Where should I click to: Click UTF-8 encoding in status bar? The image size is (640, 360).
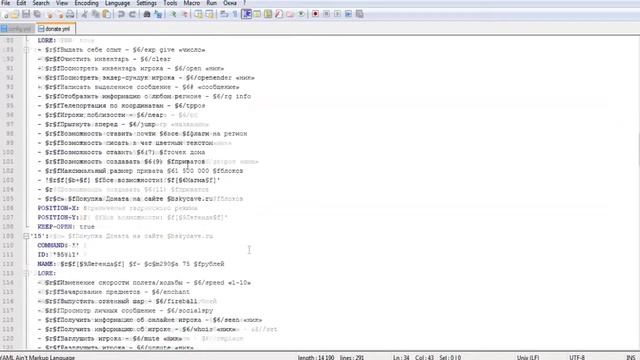[578, 357]
